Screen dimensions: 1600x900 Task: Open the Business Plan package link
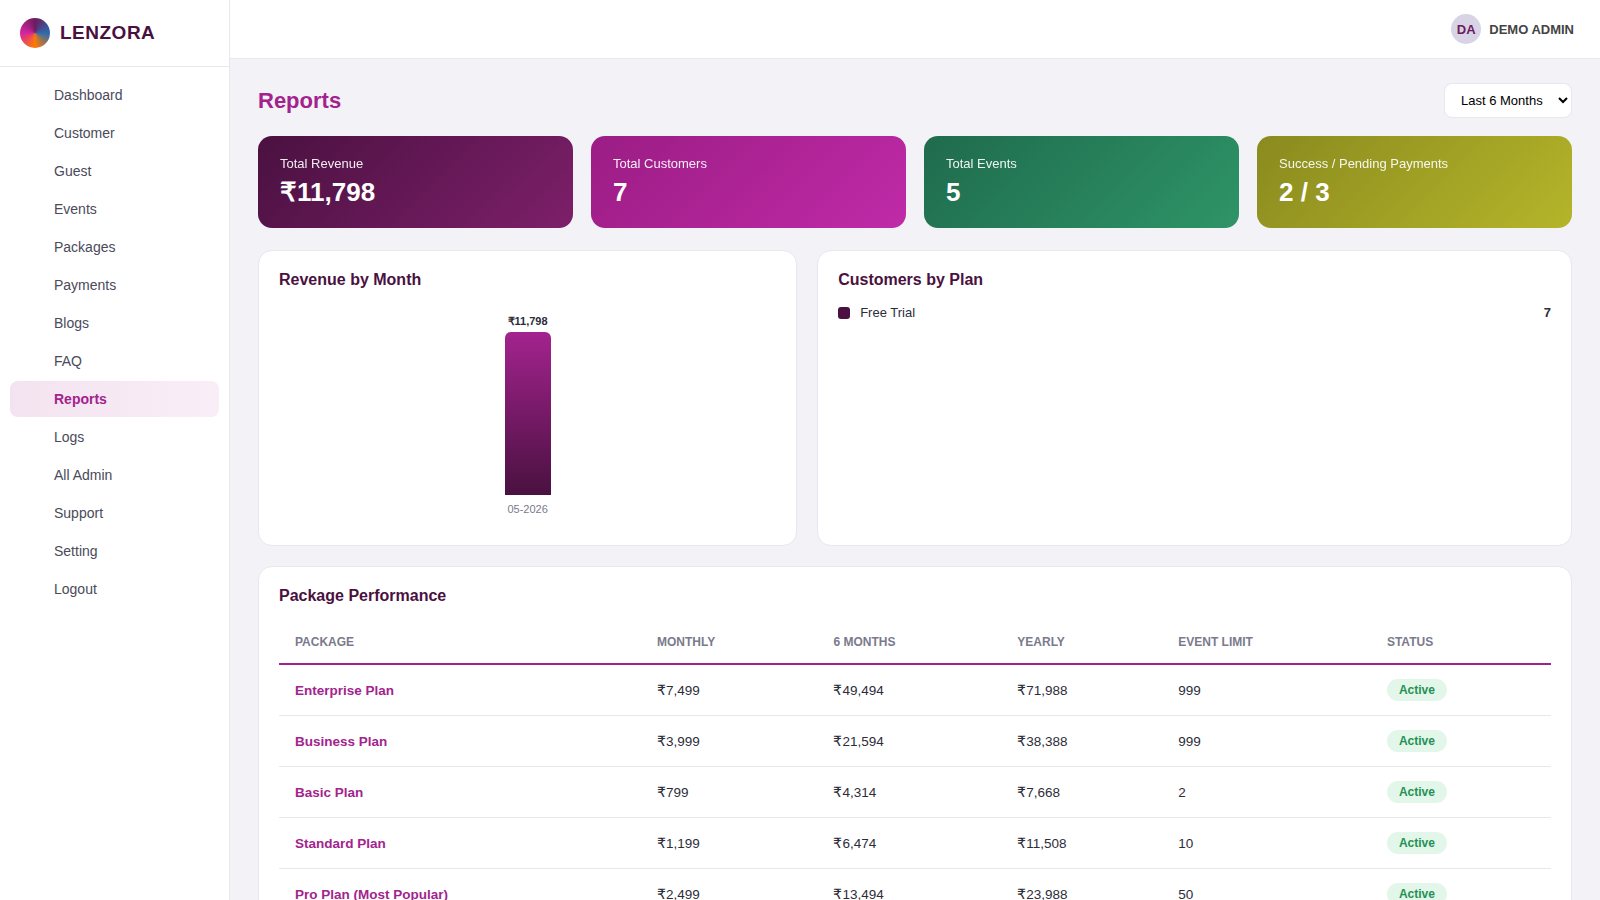click(341, 742)
